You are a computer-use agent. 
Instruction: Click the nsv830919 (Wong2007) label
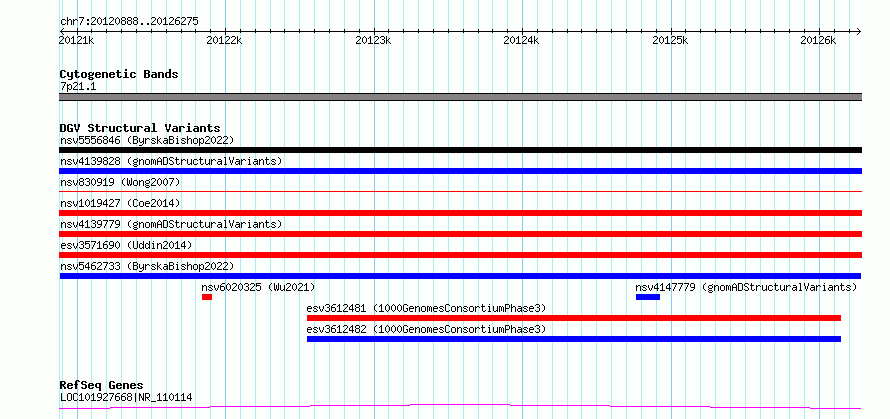tap(120, 182)
